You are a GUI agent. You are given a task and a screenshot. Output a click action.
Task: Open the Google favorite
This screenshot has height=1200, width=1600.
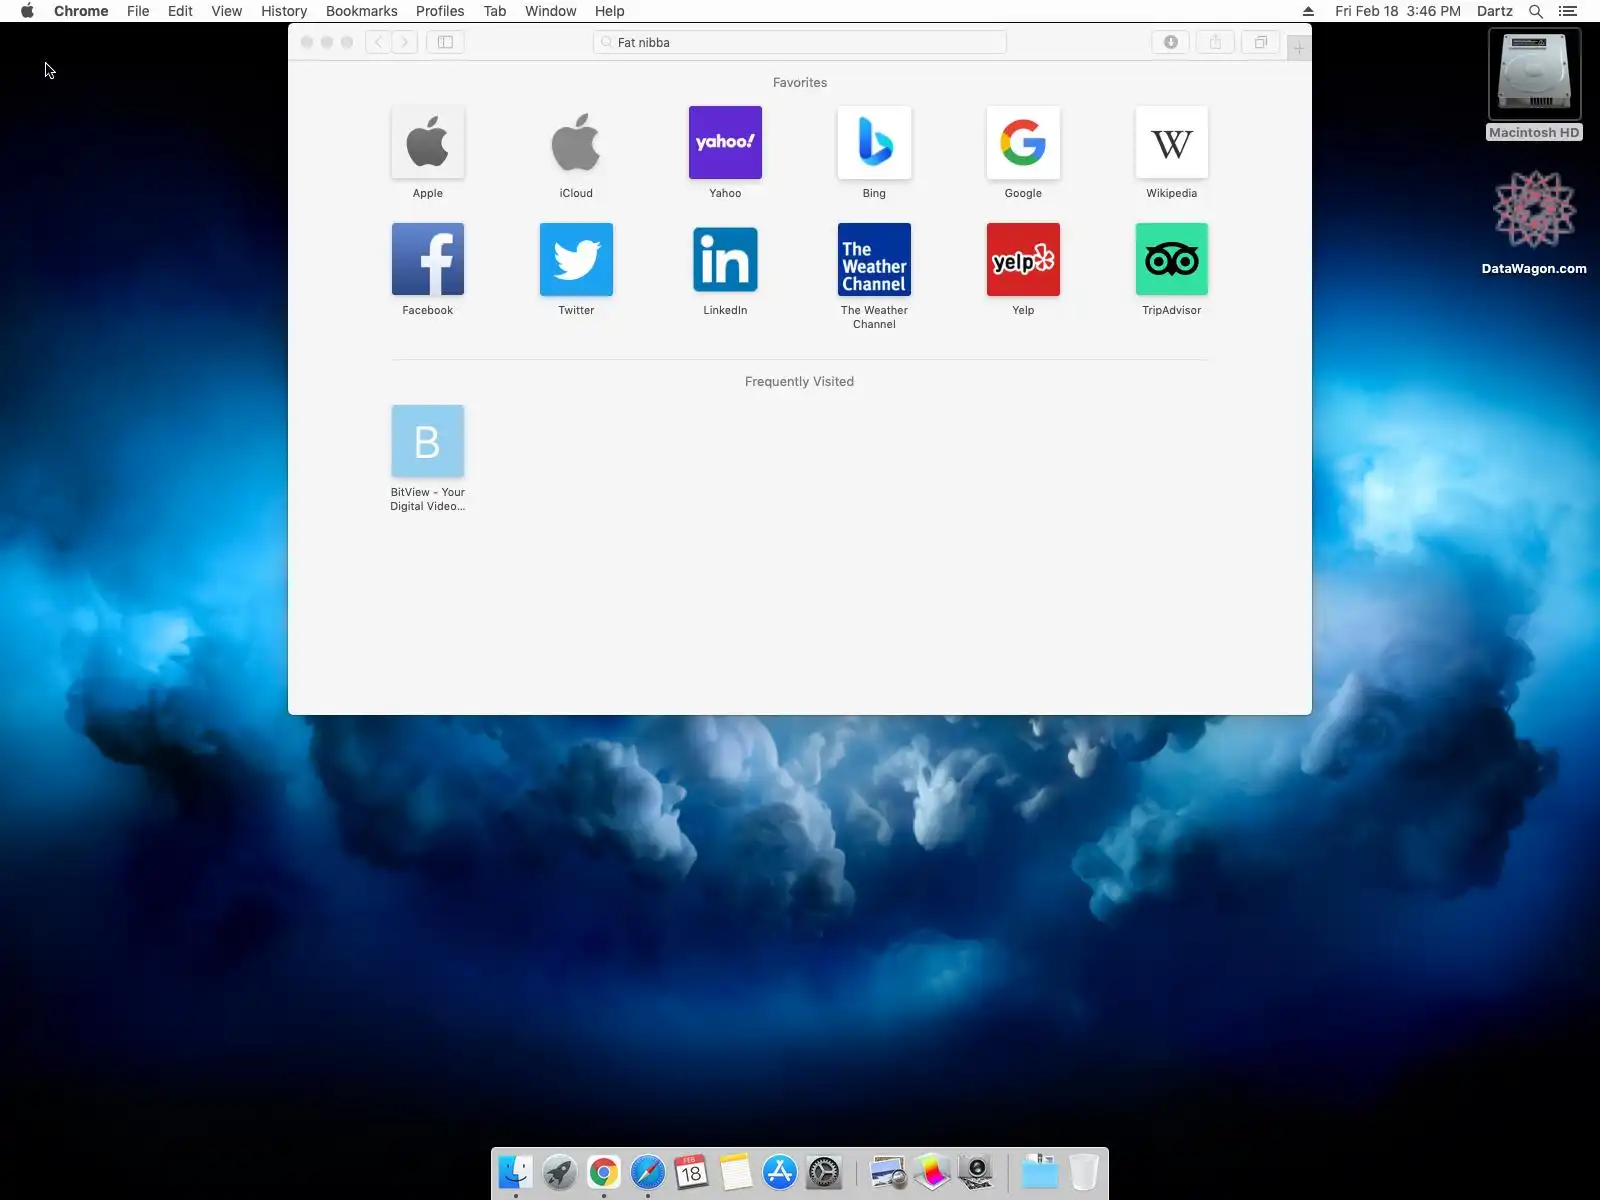[1023, 143]
